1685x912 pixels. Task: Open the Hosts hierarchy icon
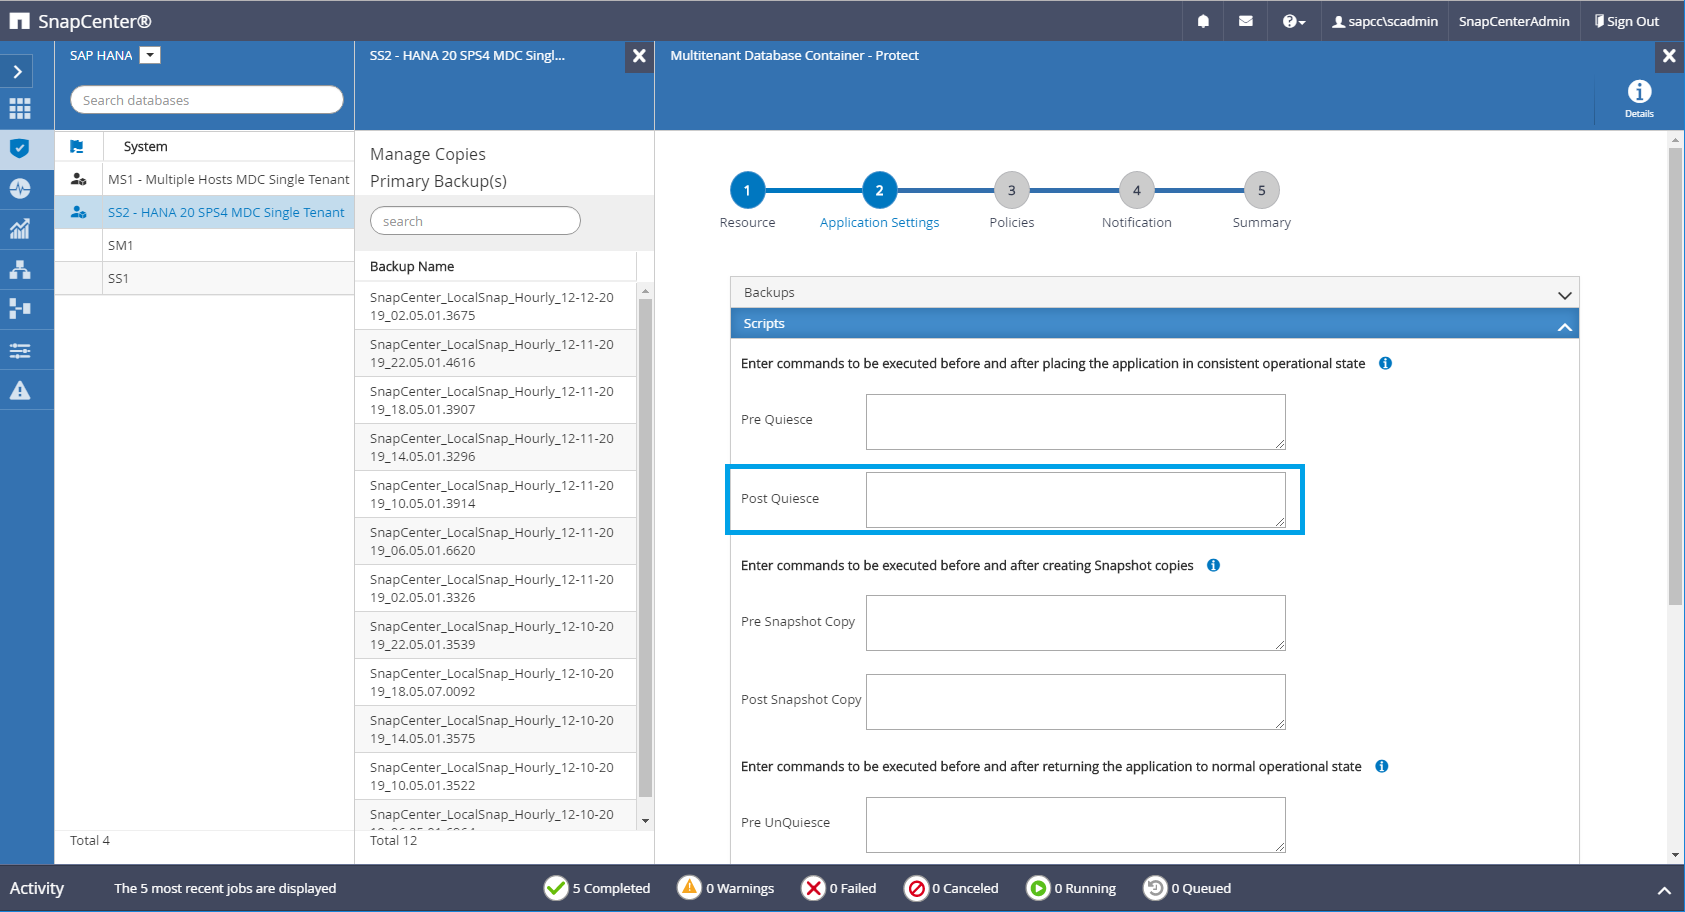point(20,269)
